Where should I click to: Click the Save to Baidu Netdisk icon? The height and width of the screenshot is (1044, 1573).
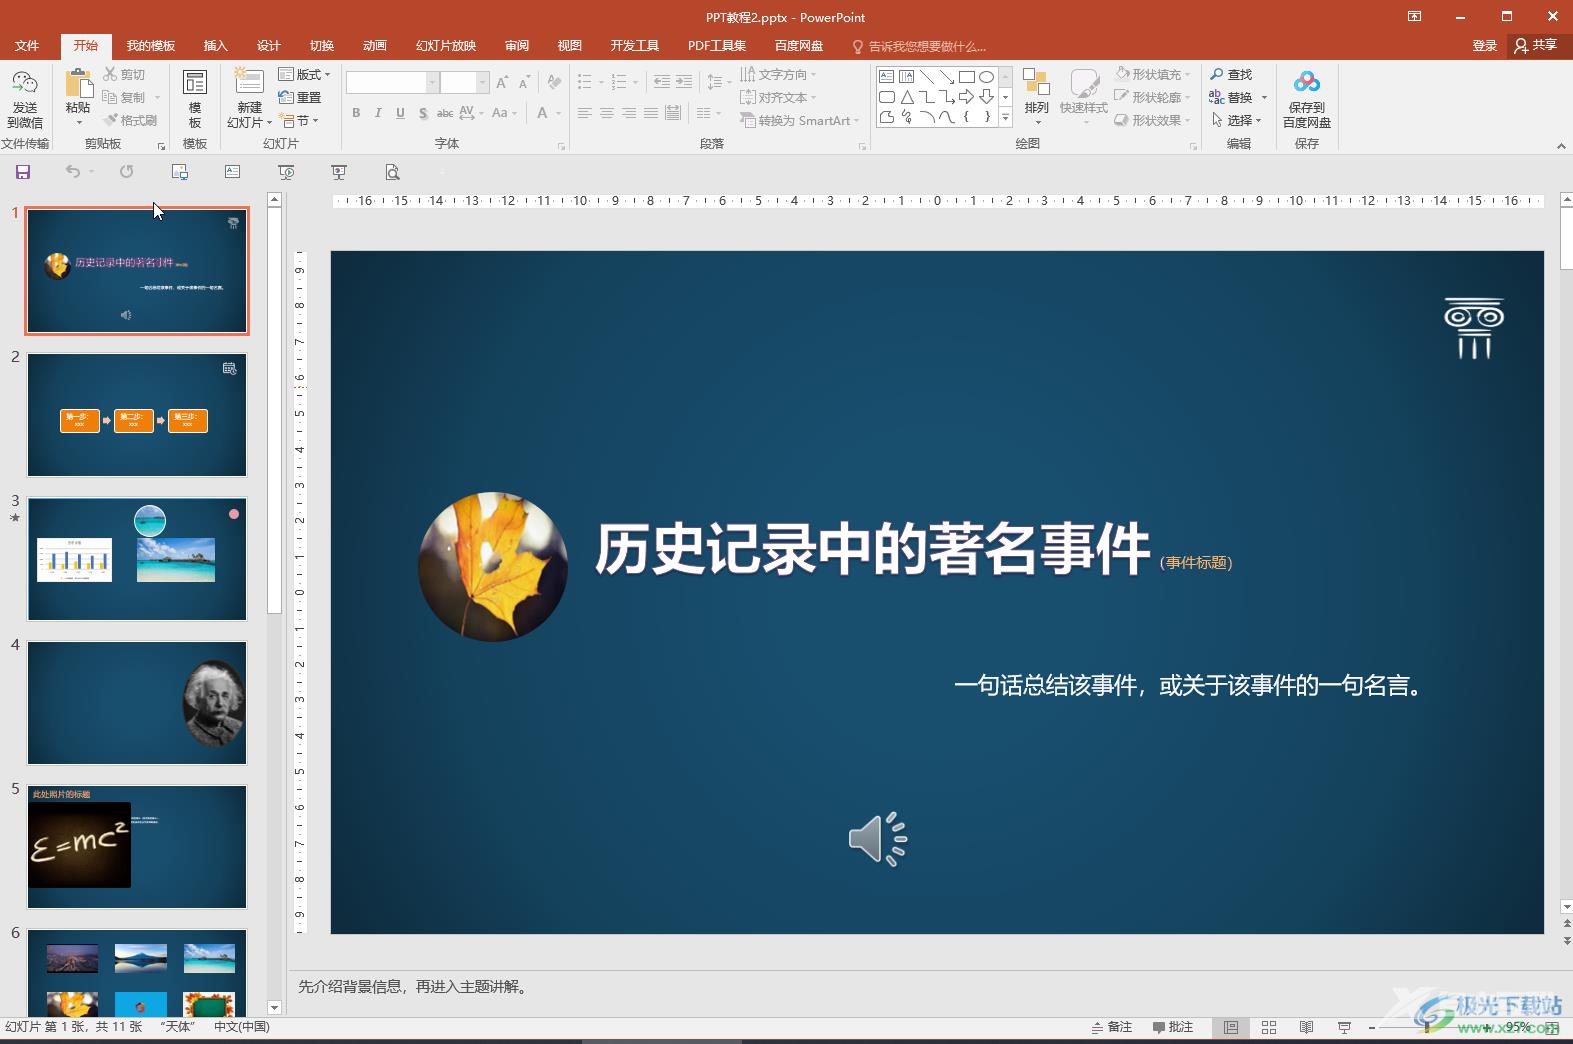(x=1306, y=83)
